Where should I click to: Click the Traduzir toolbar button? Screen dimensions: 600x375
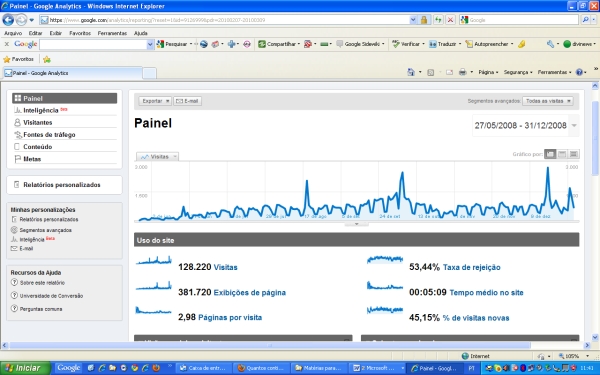coord(445,44)
